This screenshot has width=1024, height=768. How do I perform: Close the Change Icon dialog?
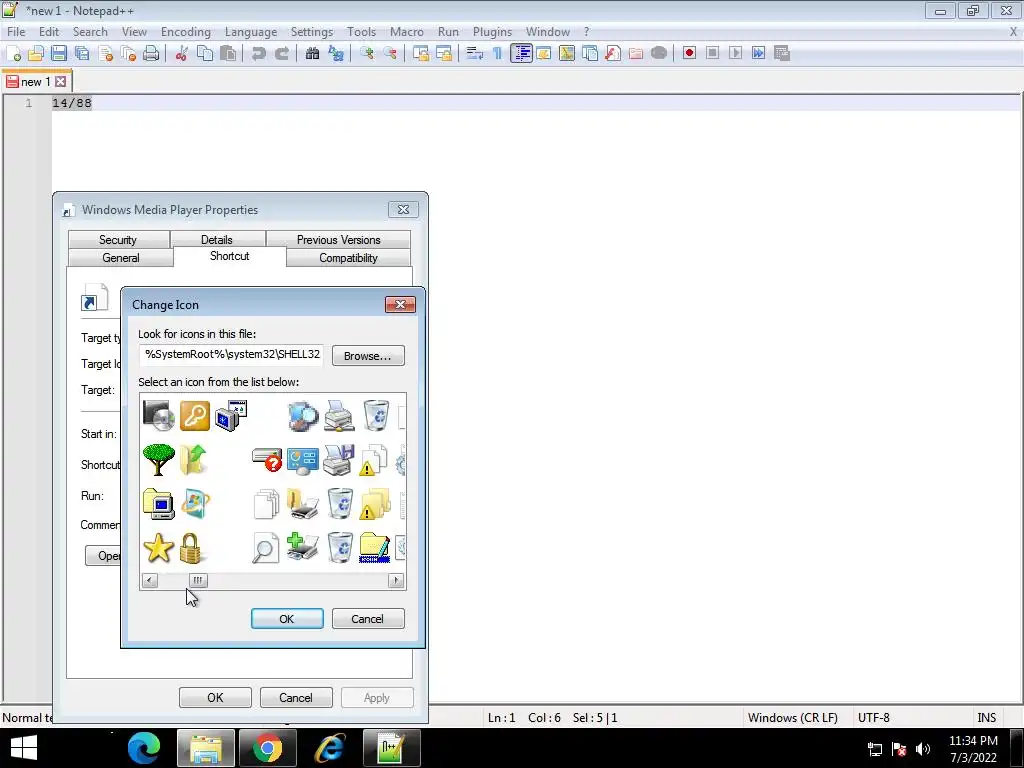(400, 304)
